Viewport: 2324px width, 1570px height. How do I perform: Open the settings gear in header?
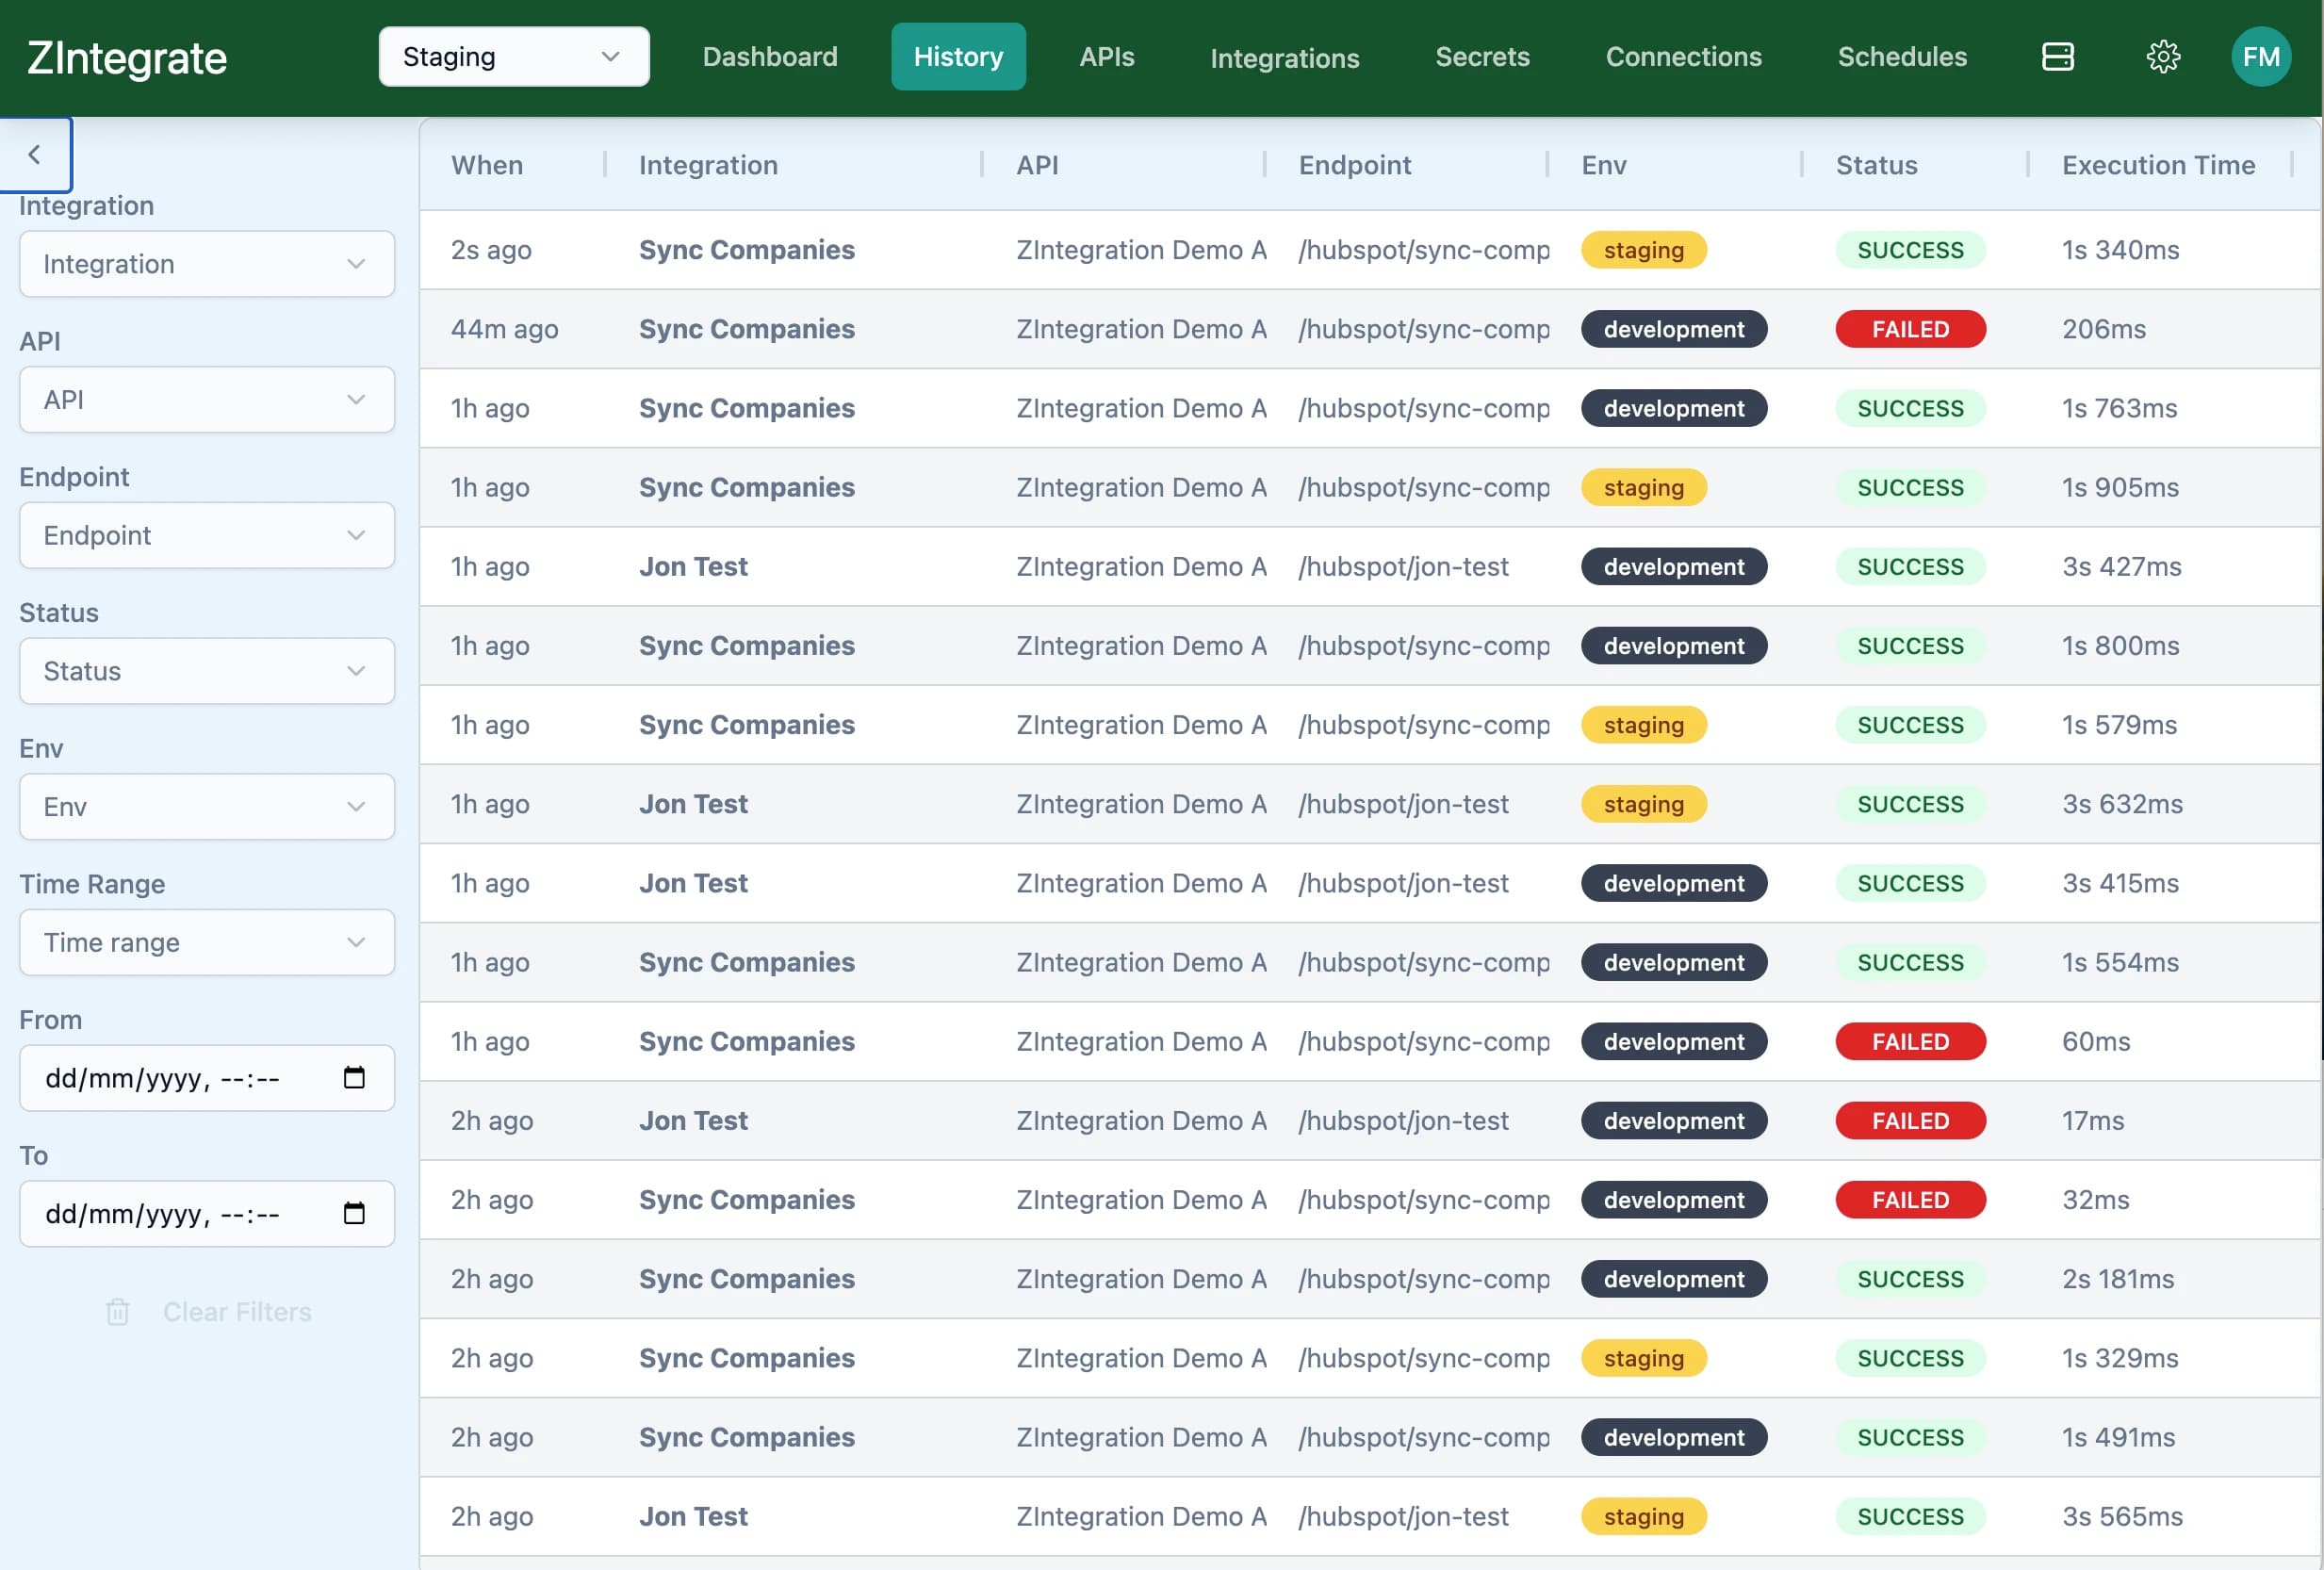tap(2162, 57)
